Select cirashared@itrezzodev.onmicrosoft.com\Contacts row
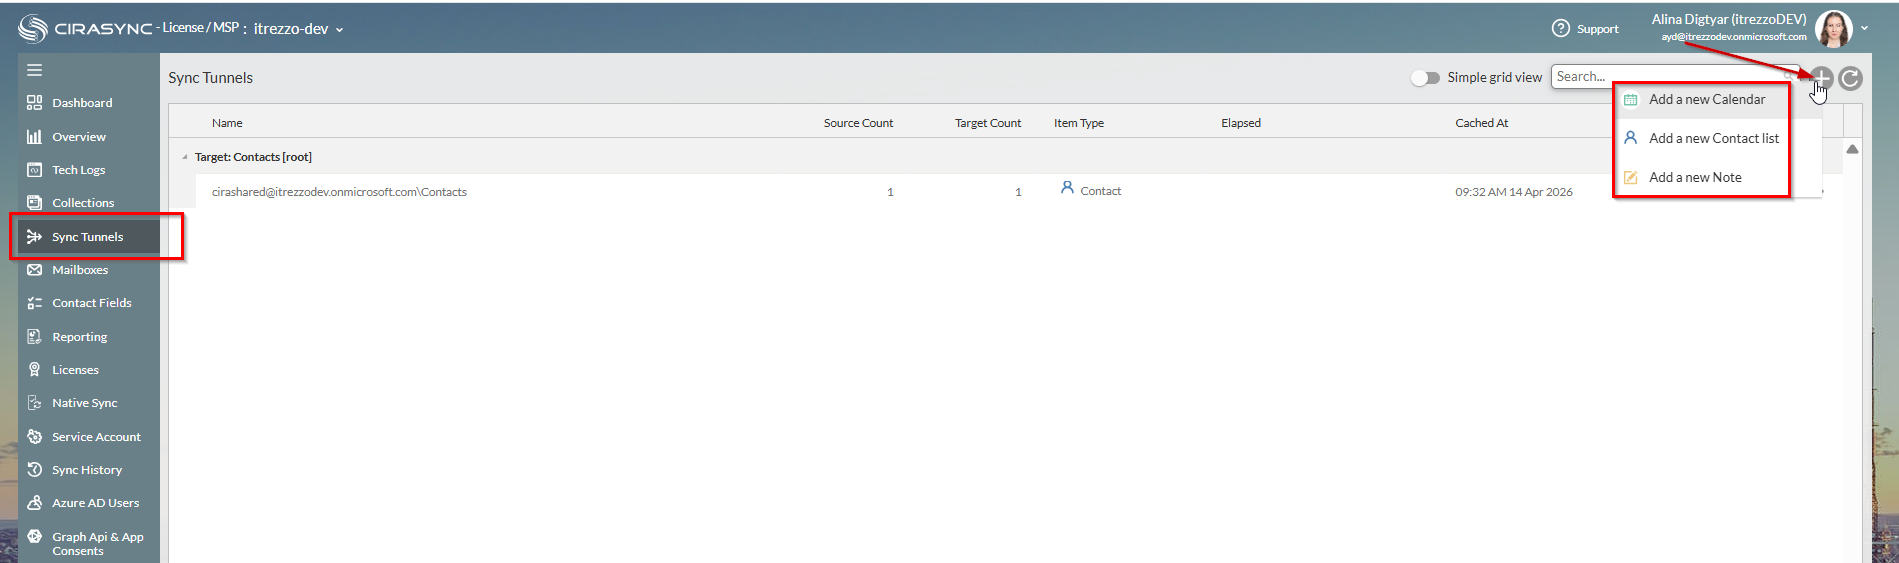This screenshot has height=563, width=1899. pyautogui.click(x=339, y=192)
